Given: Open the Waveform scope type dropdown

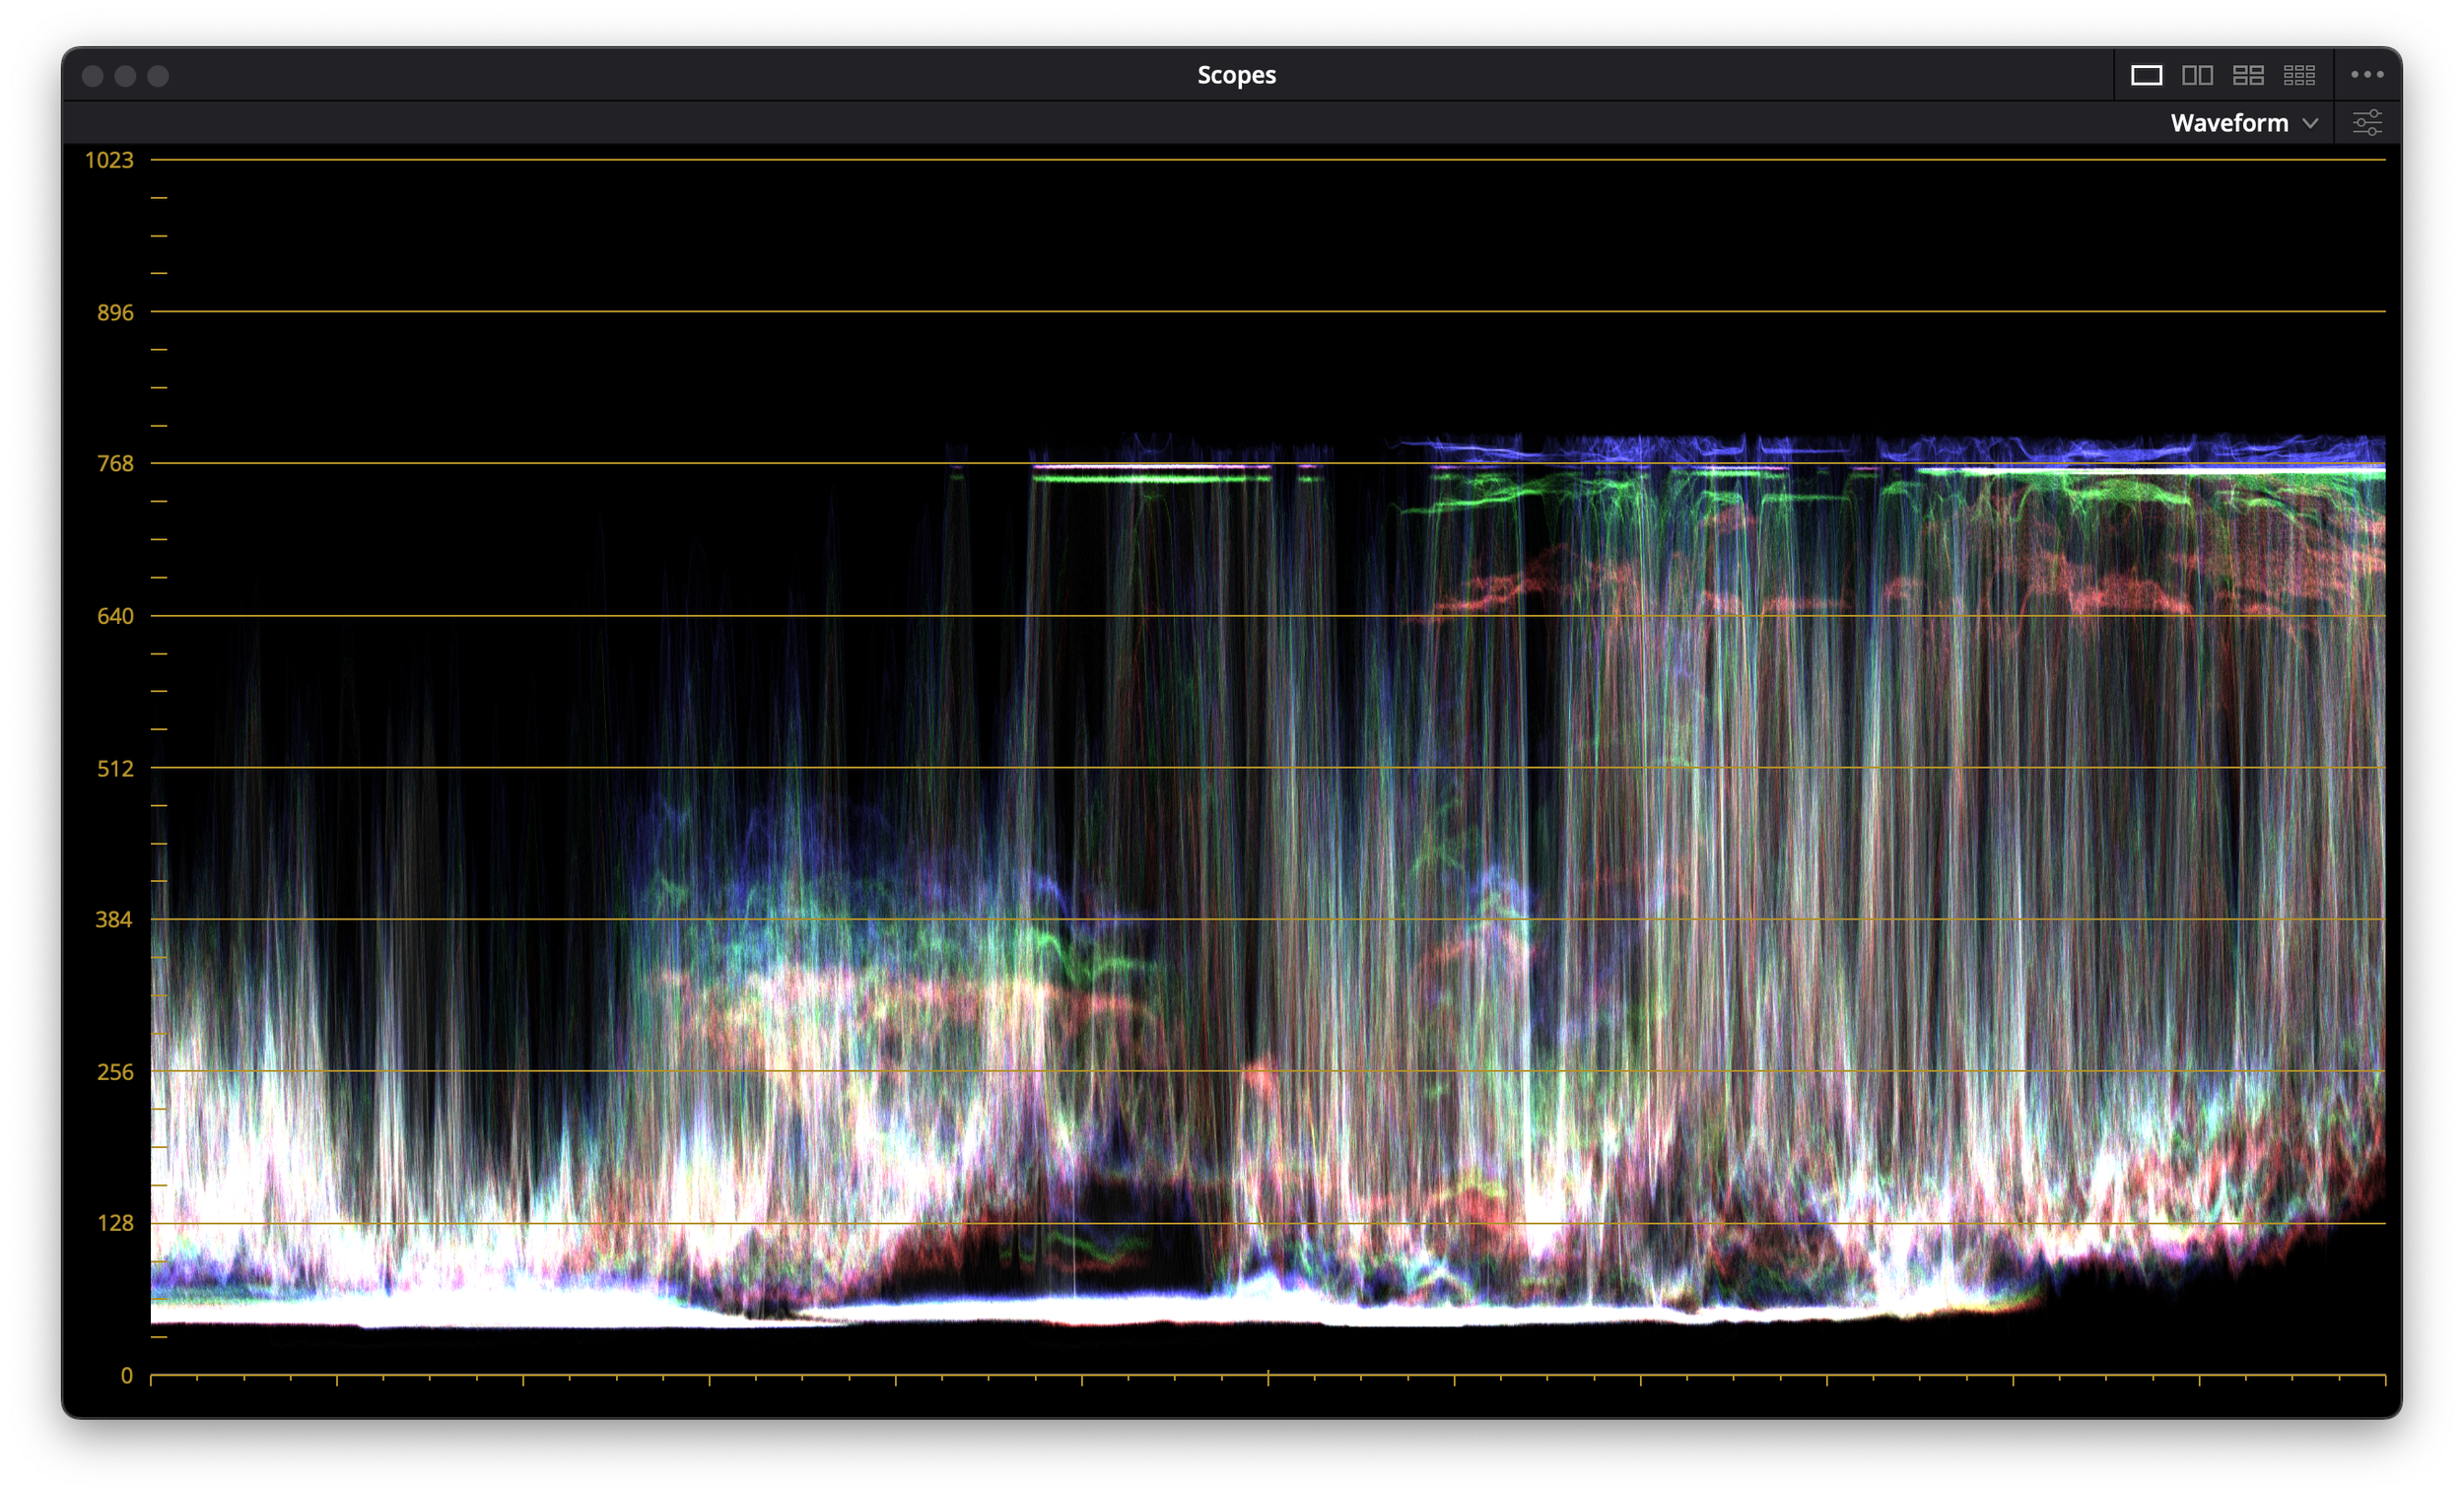Looking at the screenshot, I should (2243, 123).
